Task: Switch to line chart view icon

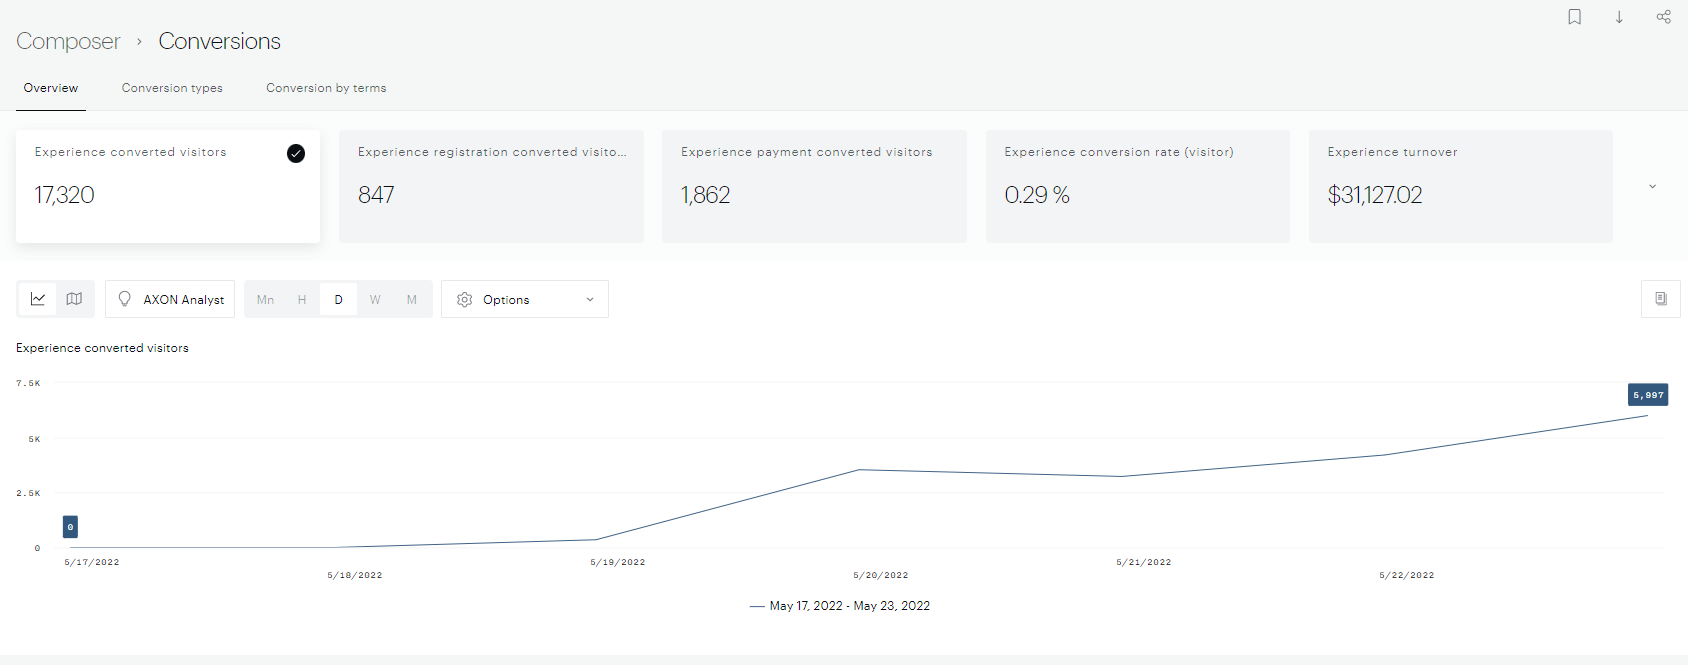Action: (x=38, y=299)
